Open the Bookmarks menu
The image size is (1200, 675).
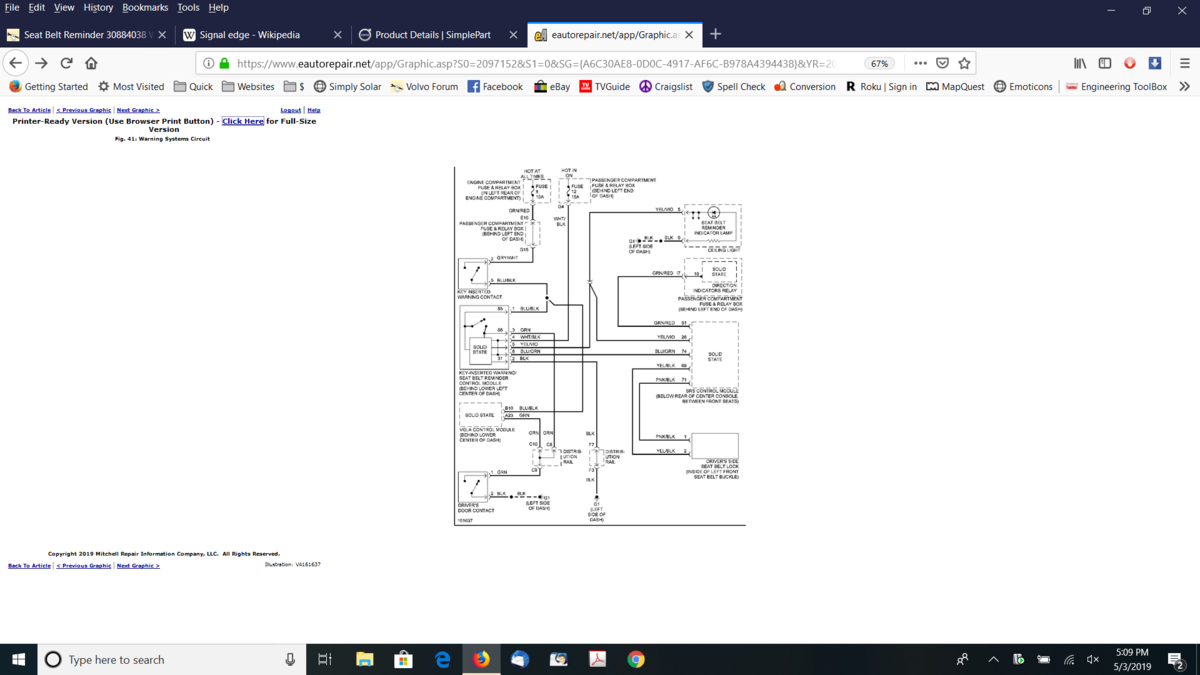point(145,7)
